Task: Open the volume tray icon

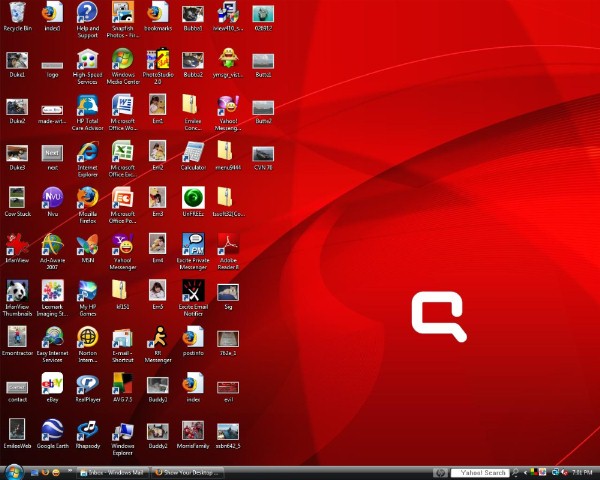Action: (564, 473)
